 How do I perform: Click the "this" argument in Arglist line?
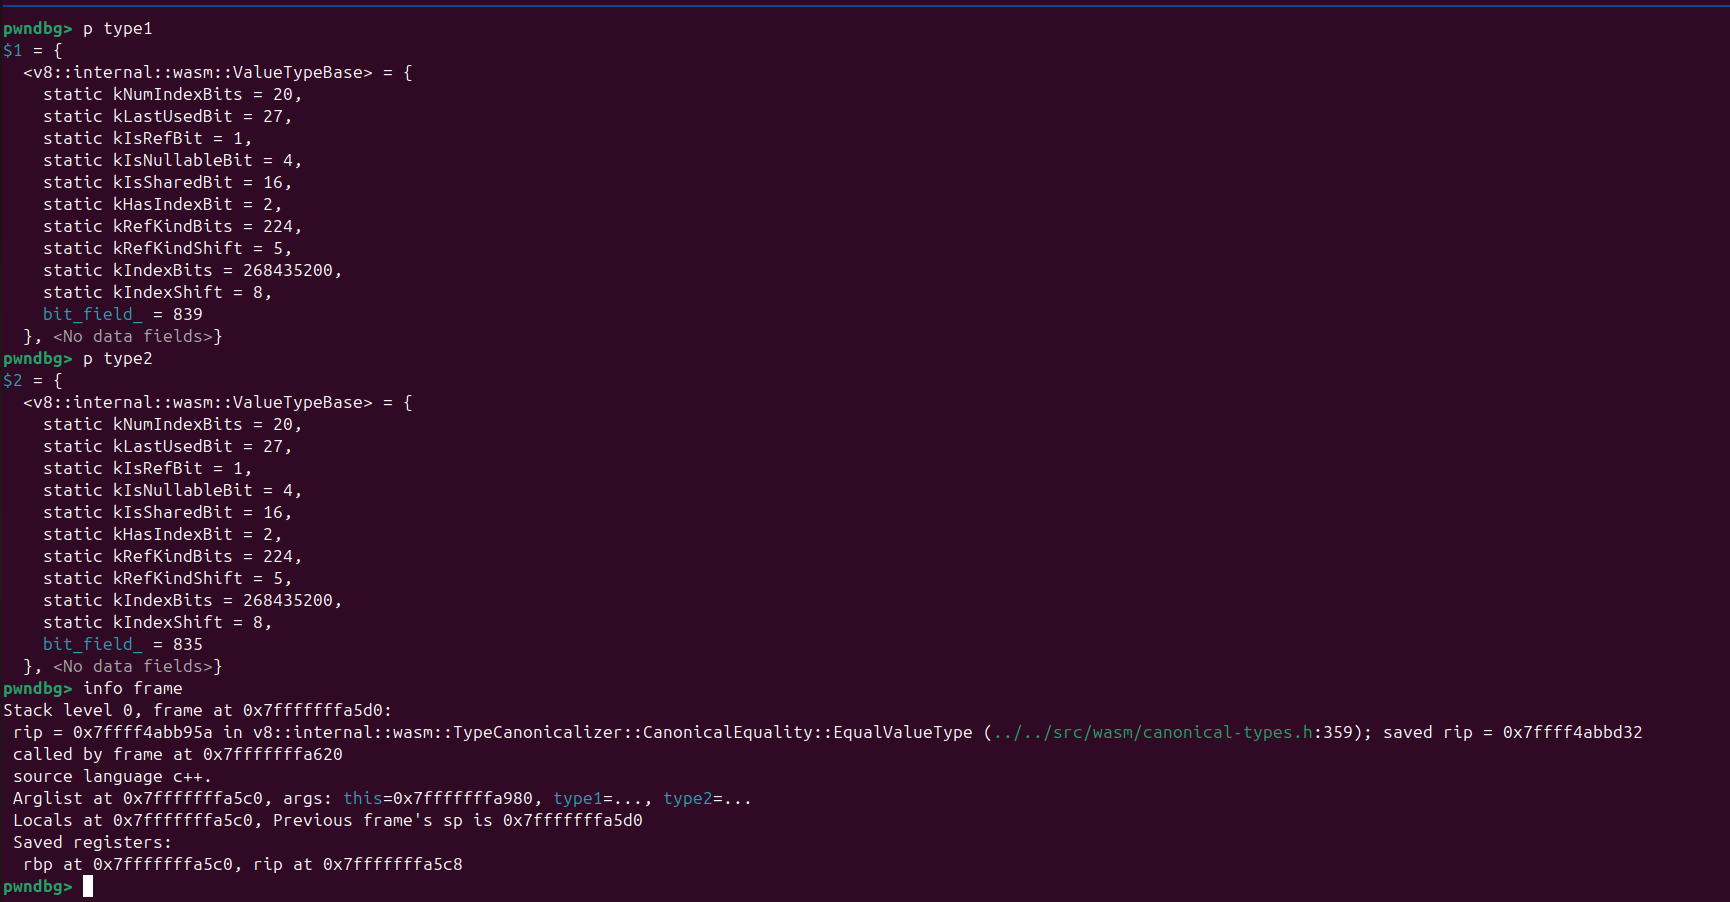pyautogui.click(x=362, y=798)
